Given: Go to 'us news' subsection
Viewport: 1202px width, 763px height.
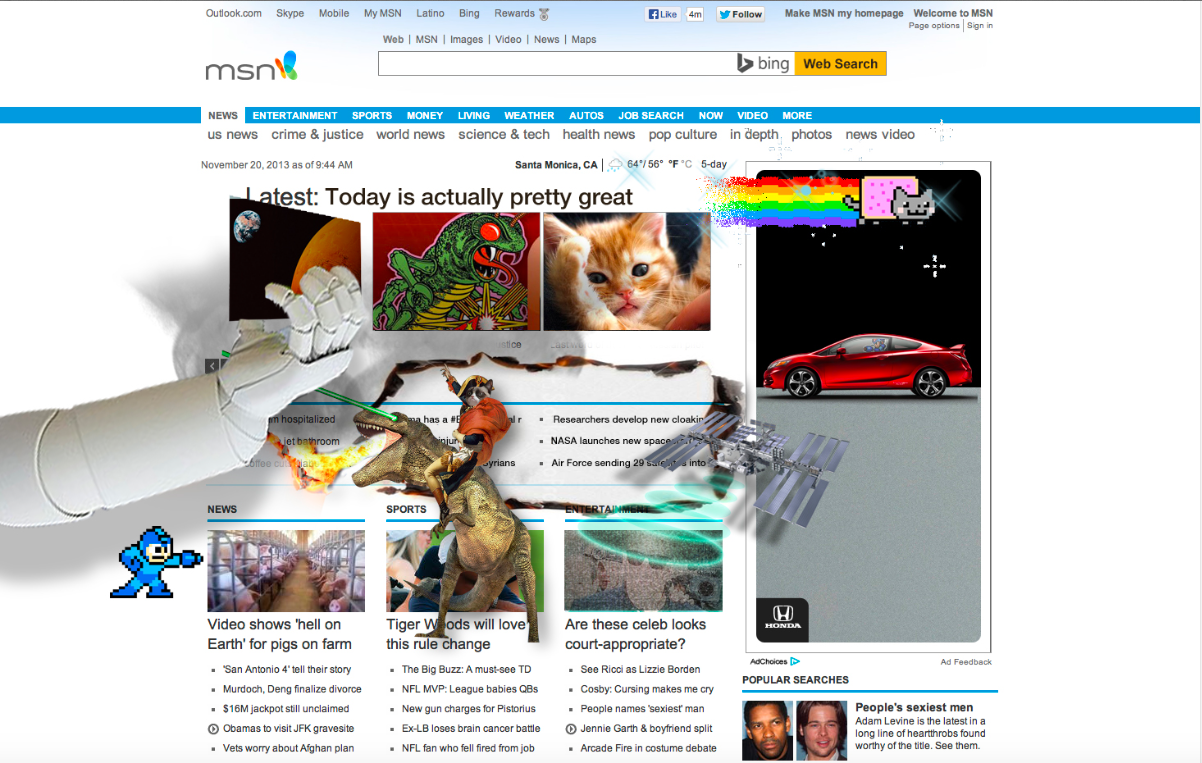Looking at the screenshot, I should coord(233,134).
